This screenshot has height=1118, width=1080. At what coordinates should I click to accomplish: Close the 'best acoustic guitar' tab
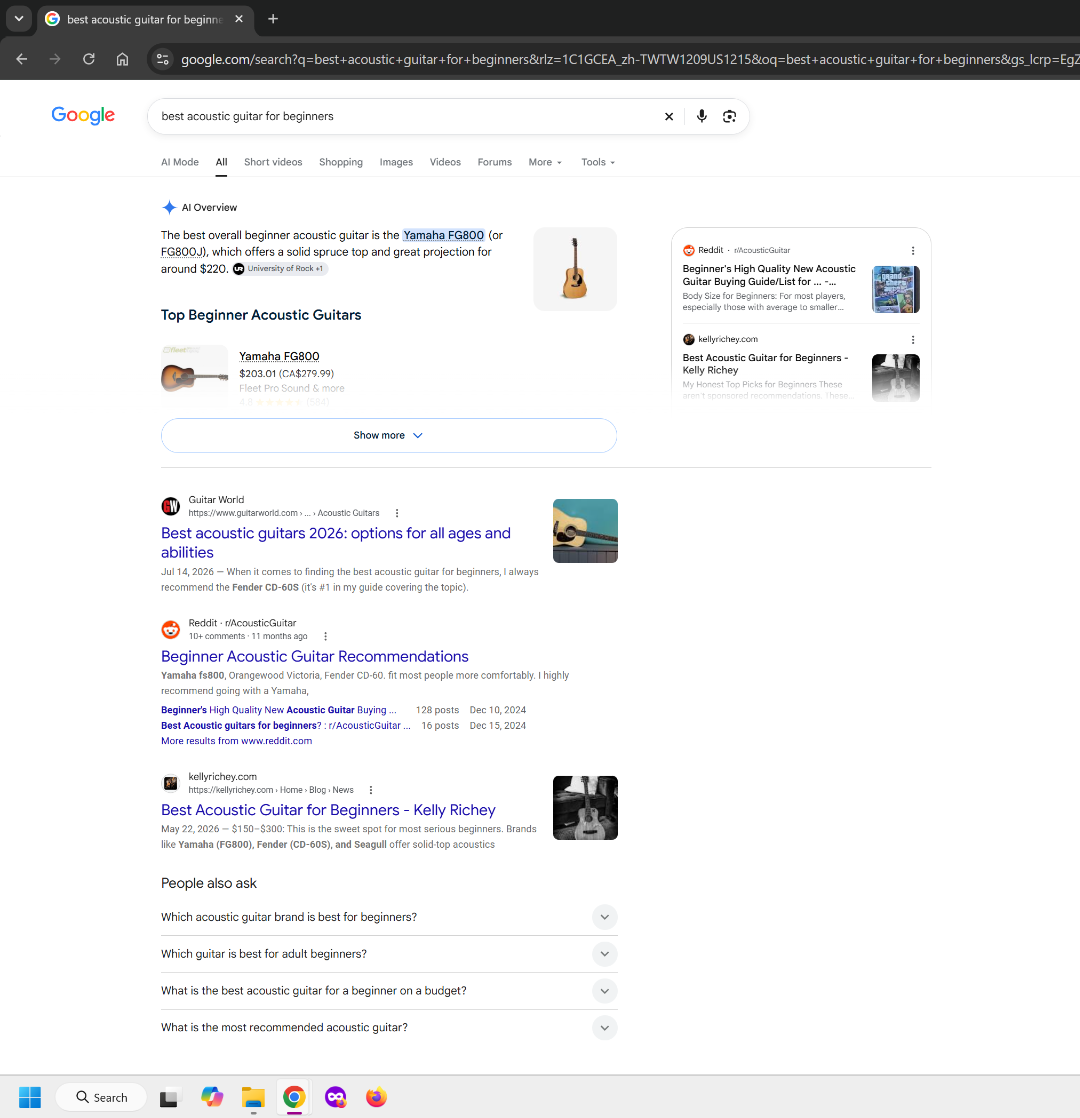[239, 19]
